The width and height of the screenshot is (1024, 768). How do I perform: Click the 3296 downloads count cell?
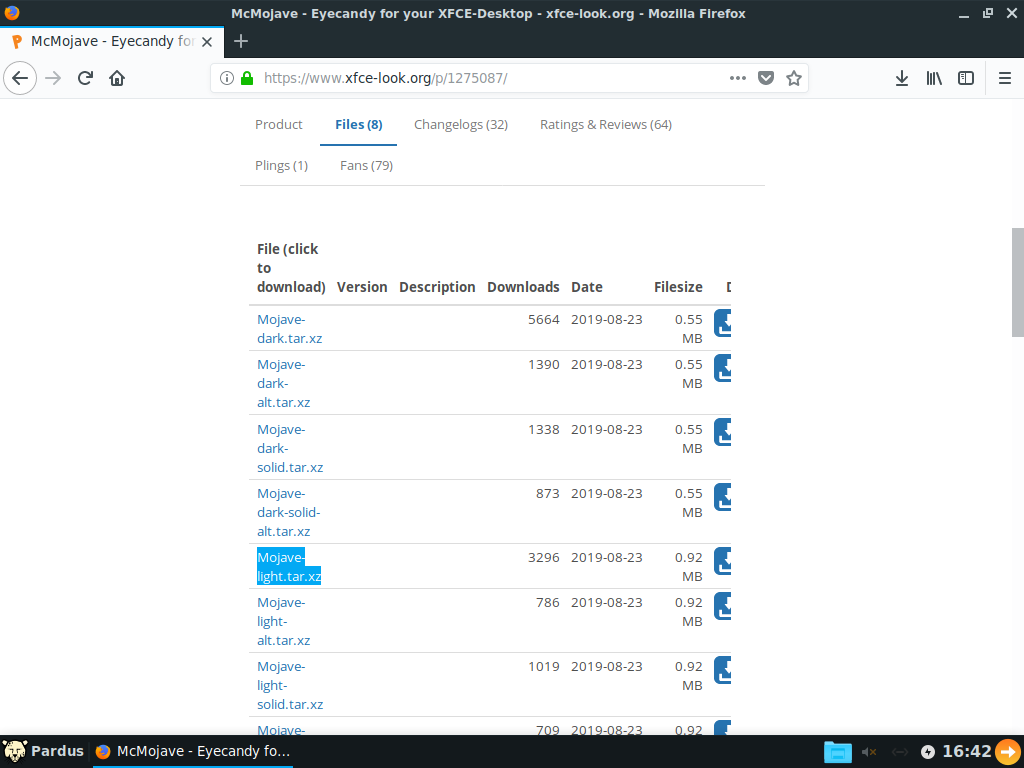pos(543,558)
